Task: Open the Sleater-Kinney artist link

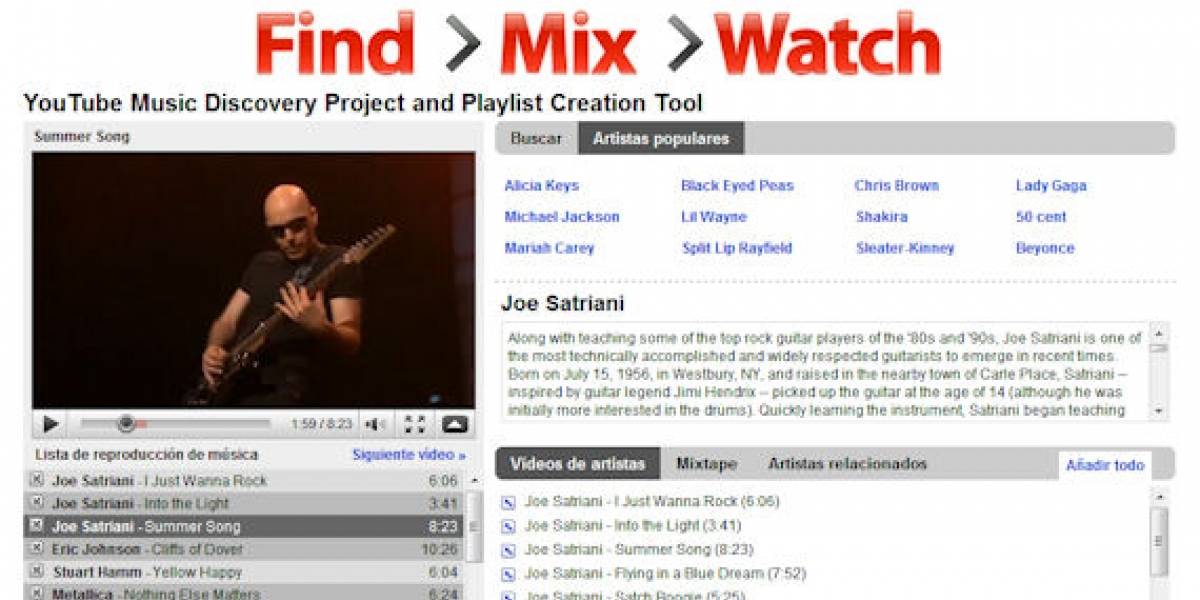Action: pyautogui.click(x=905, y=248)
